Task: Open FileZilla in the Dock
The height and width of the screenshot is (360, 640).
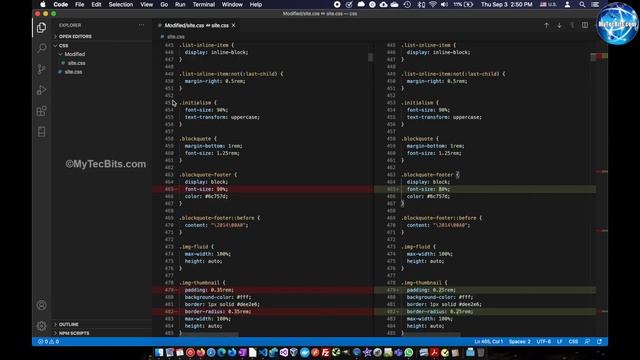Action: pyautogui.click(x=325, y=352)
